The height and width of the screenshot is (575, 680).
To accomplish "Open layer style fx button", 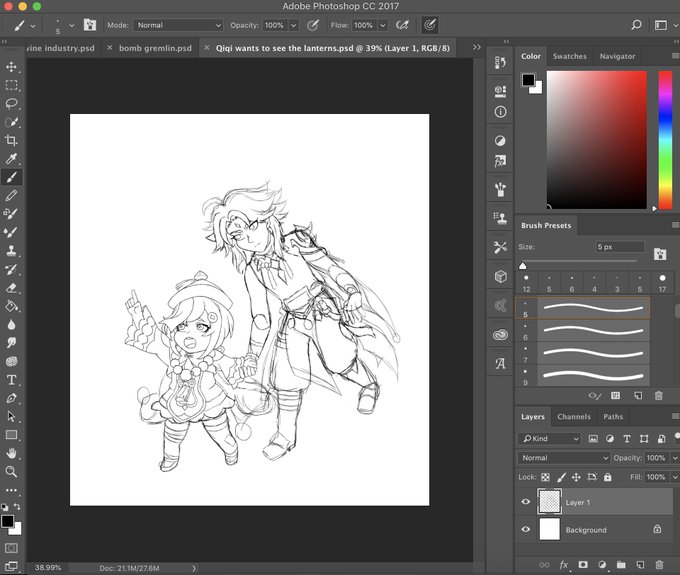I will (563, 565).
